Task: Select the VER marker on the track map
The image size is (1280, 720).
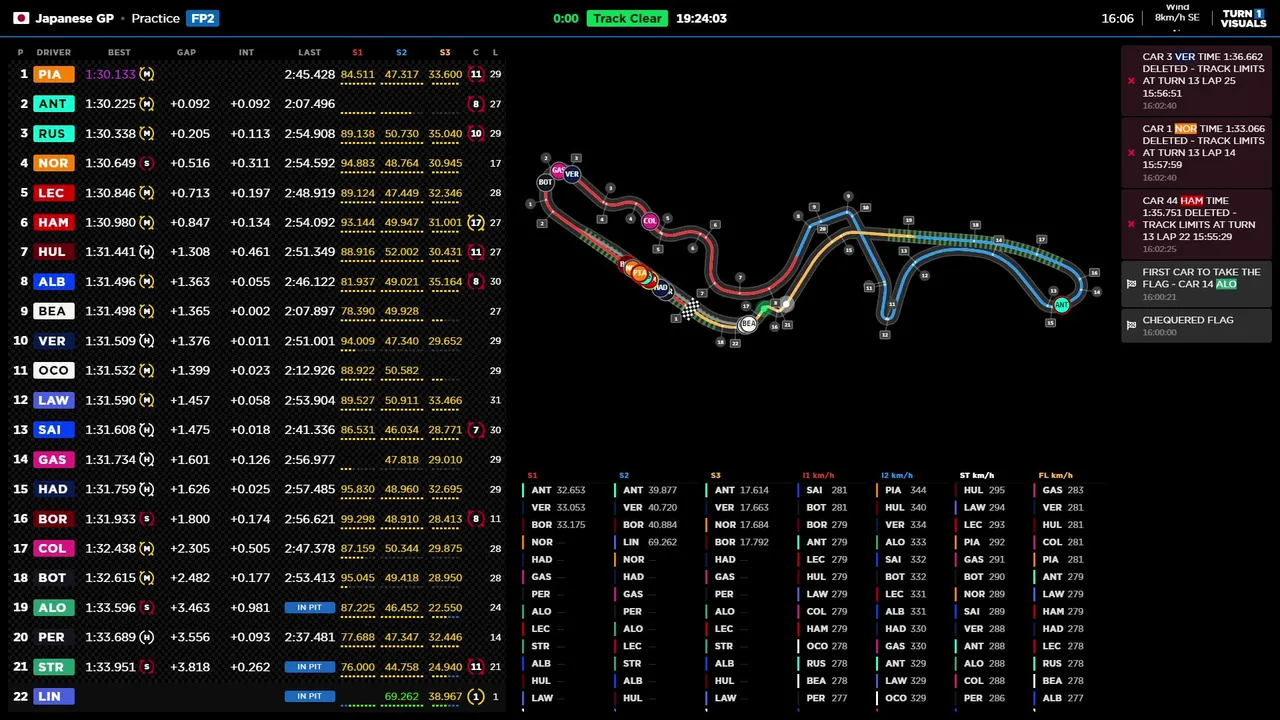Action: pos(572,174)
